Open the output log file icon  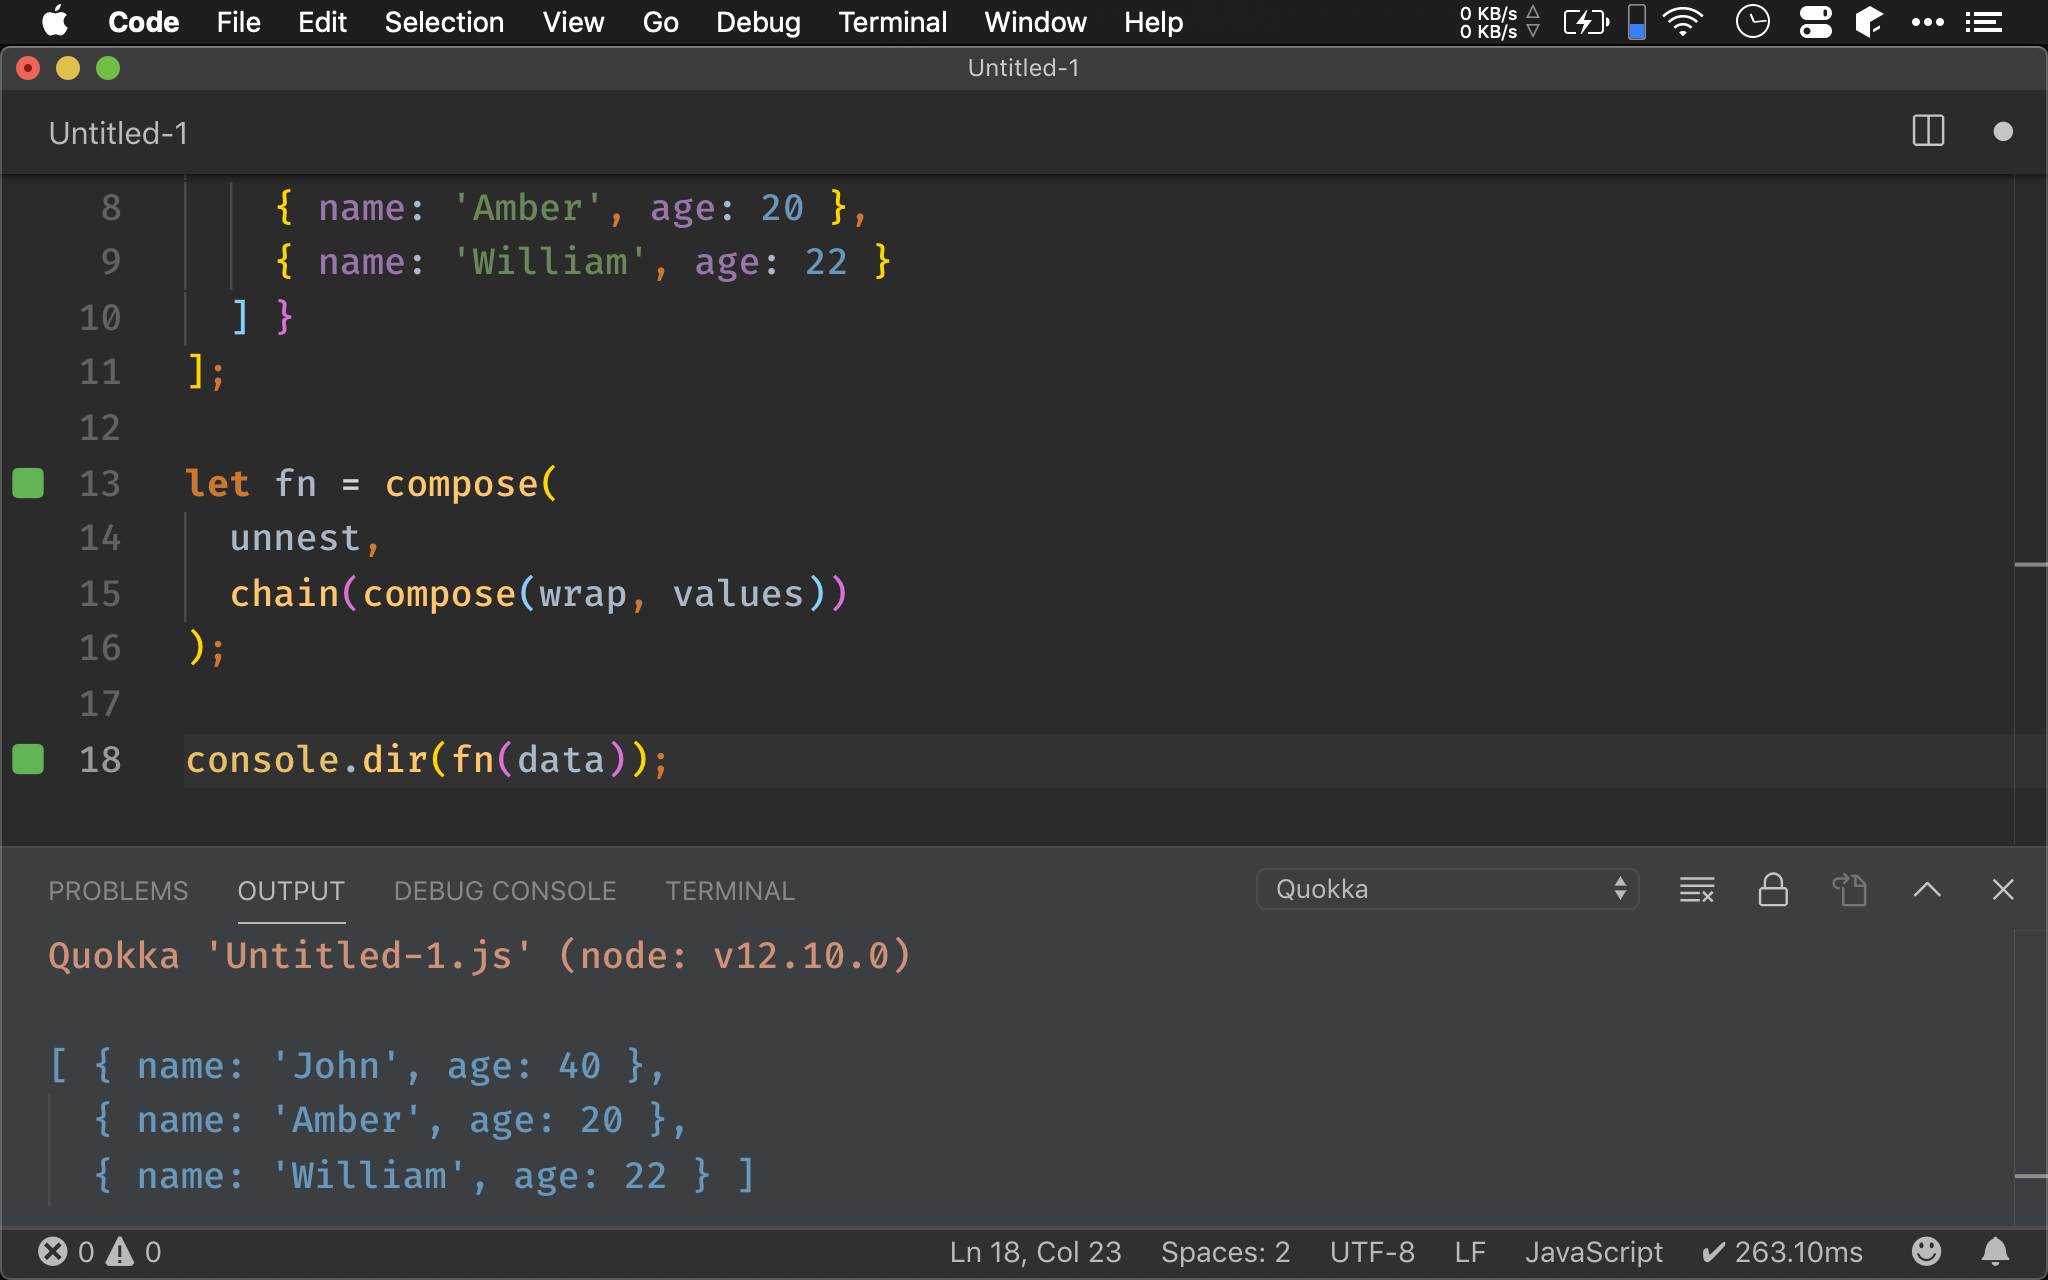1849,889
